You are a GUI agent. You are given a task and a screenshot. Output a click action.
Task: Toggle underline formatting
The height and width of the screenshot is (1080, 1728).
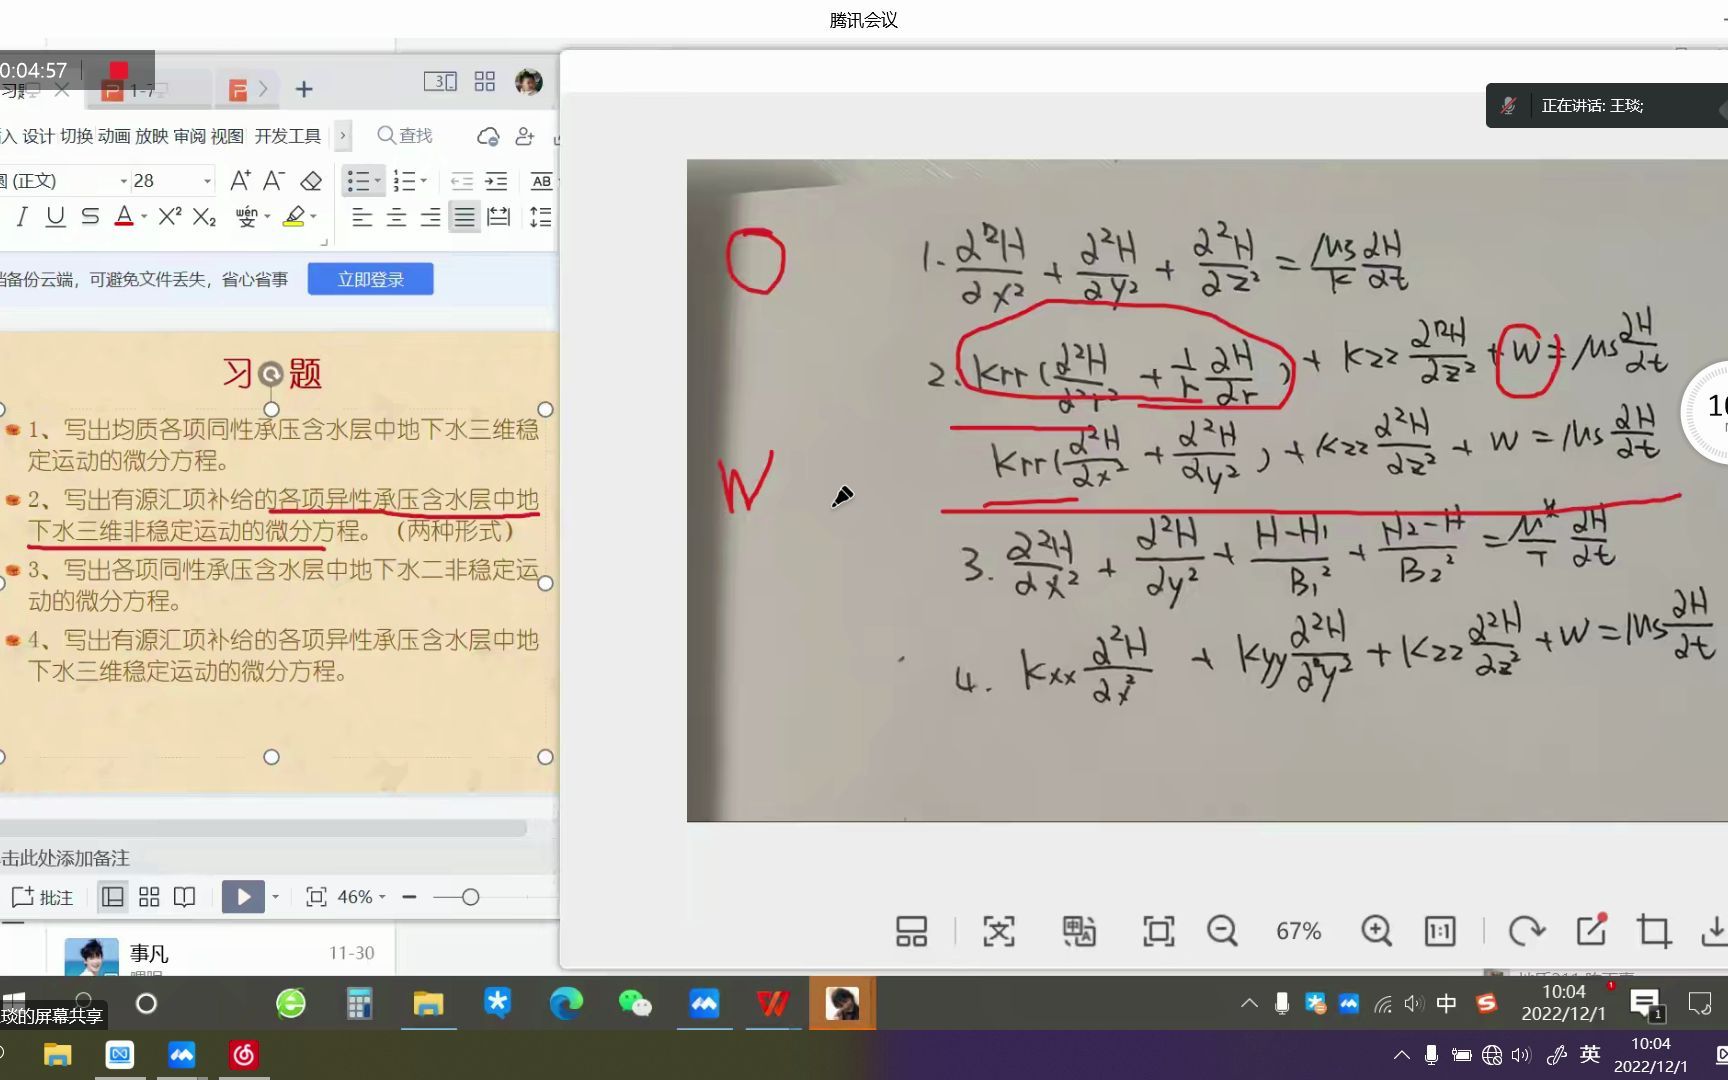(x=56, y=216)
